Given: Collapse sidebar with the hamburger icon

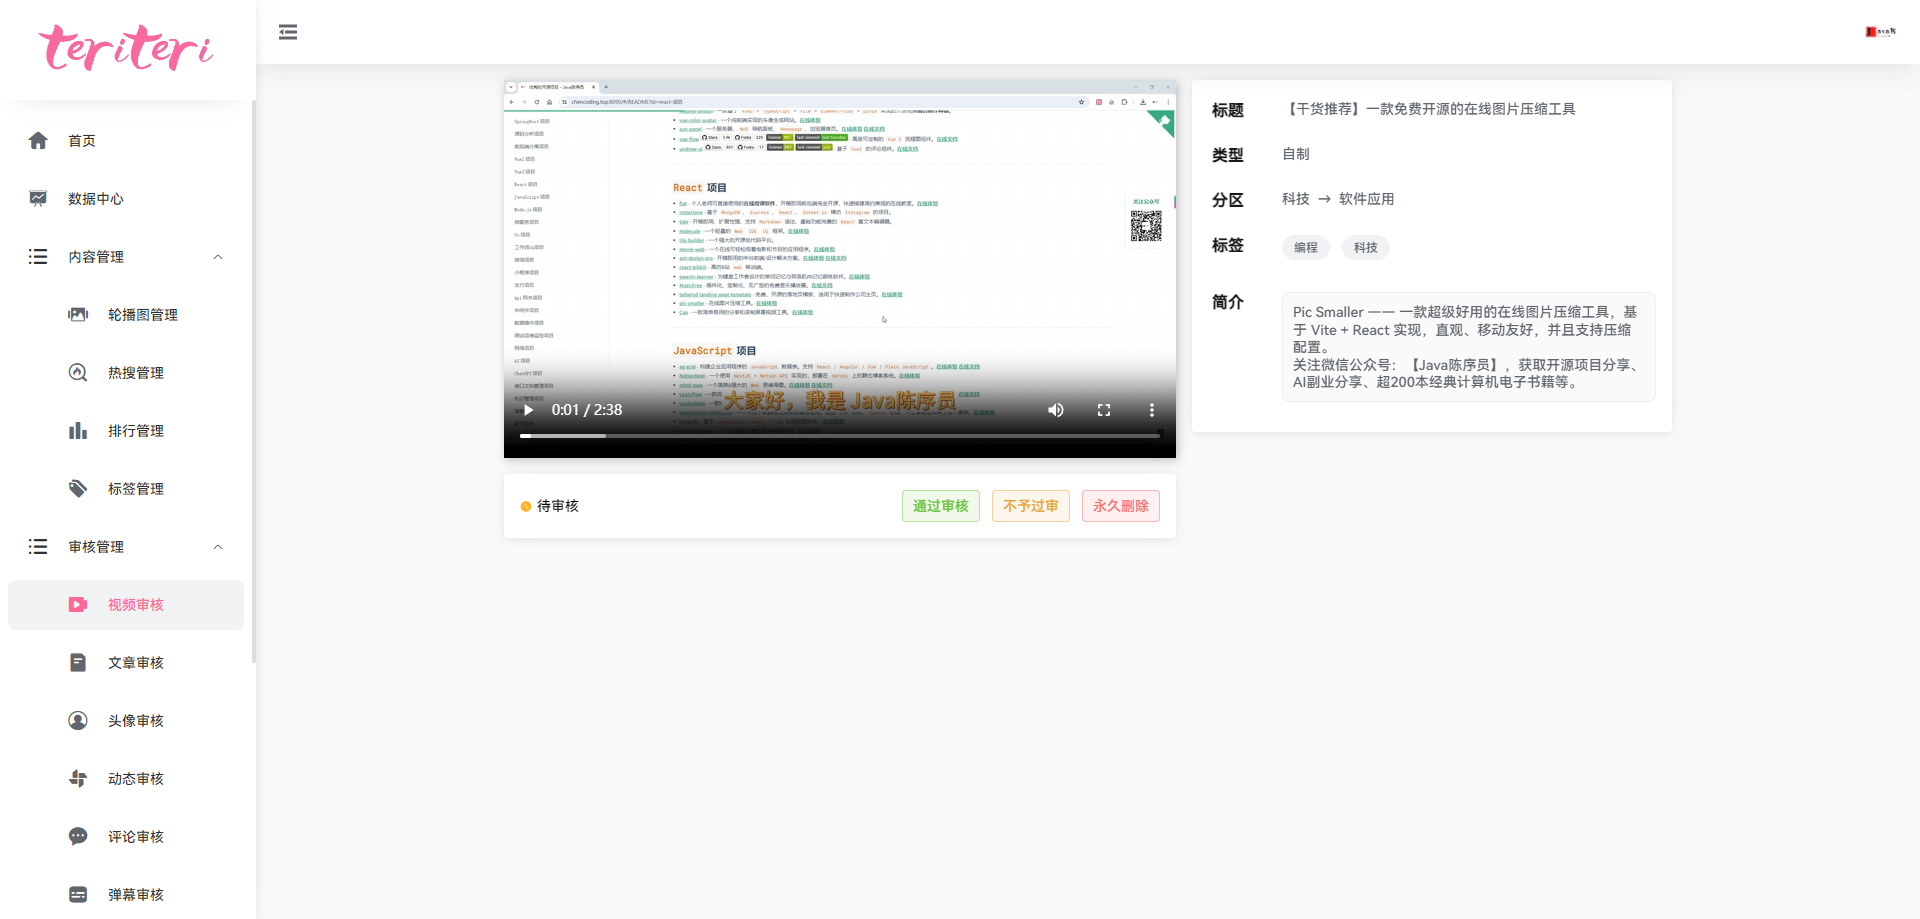Looking at the screenshot, I should point(288,32).
